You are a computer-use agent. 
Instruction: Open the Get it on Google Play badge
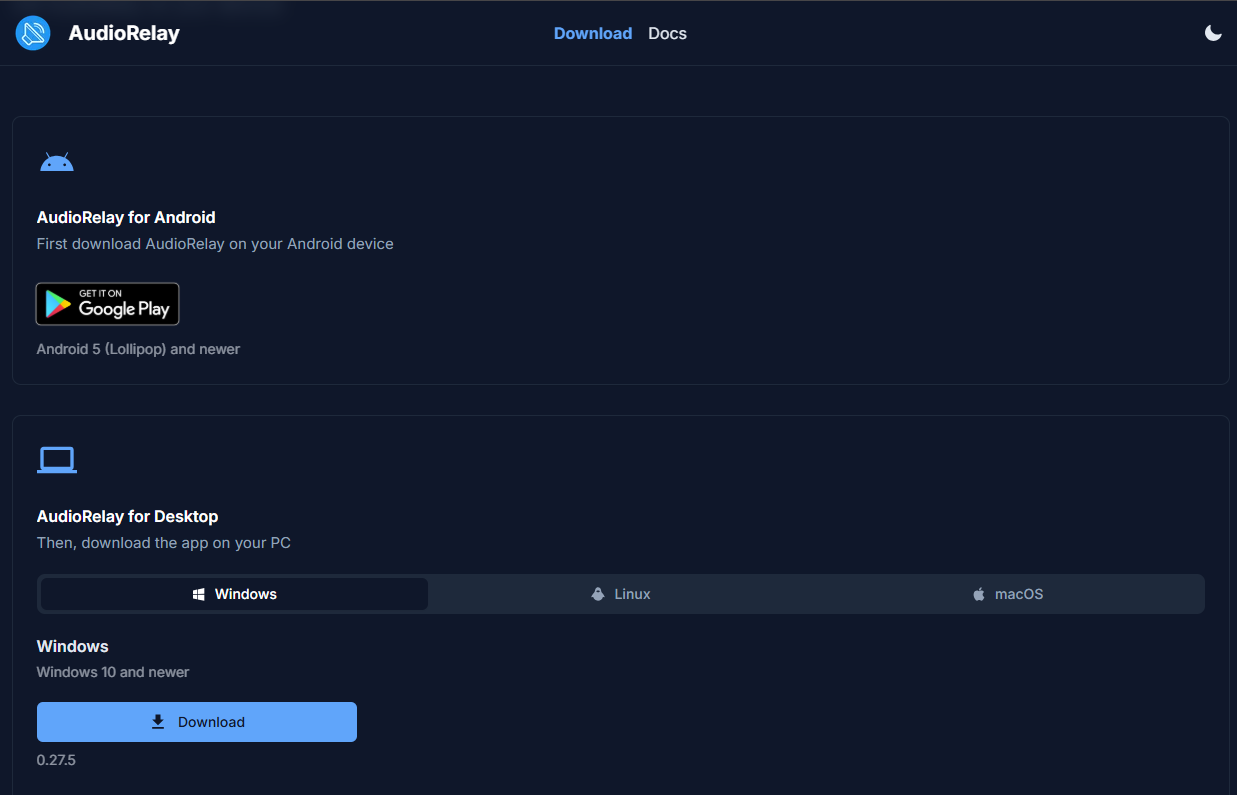coord(108,304)
